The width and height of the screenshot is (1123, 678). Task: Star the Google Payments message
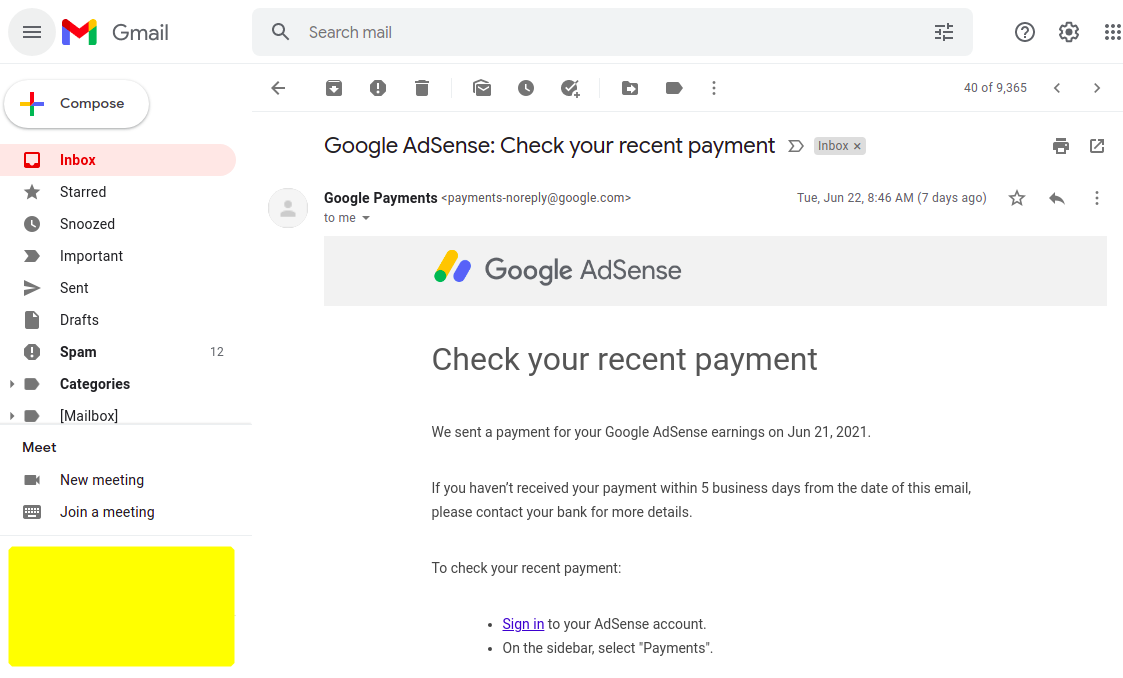pos(1016,198)
